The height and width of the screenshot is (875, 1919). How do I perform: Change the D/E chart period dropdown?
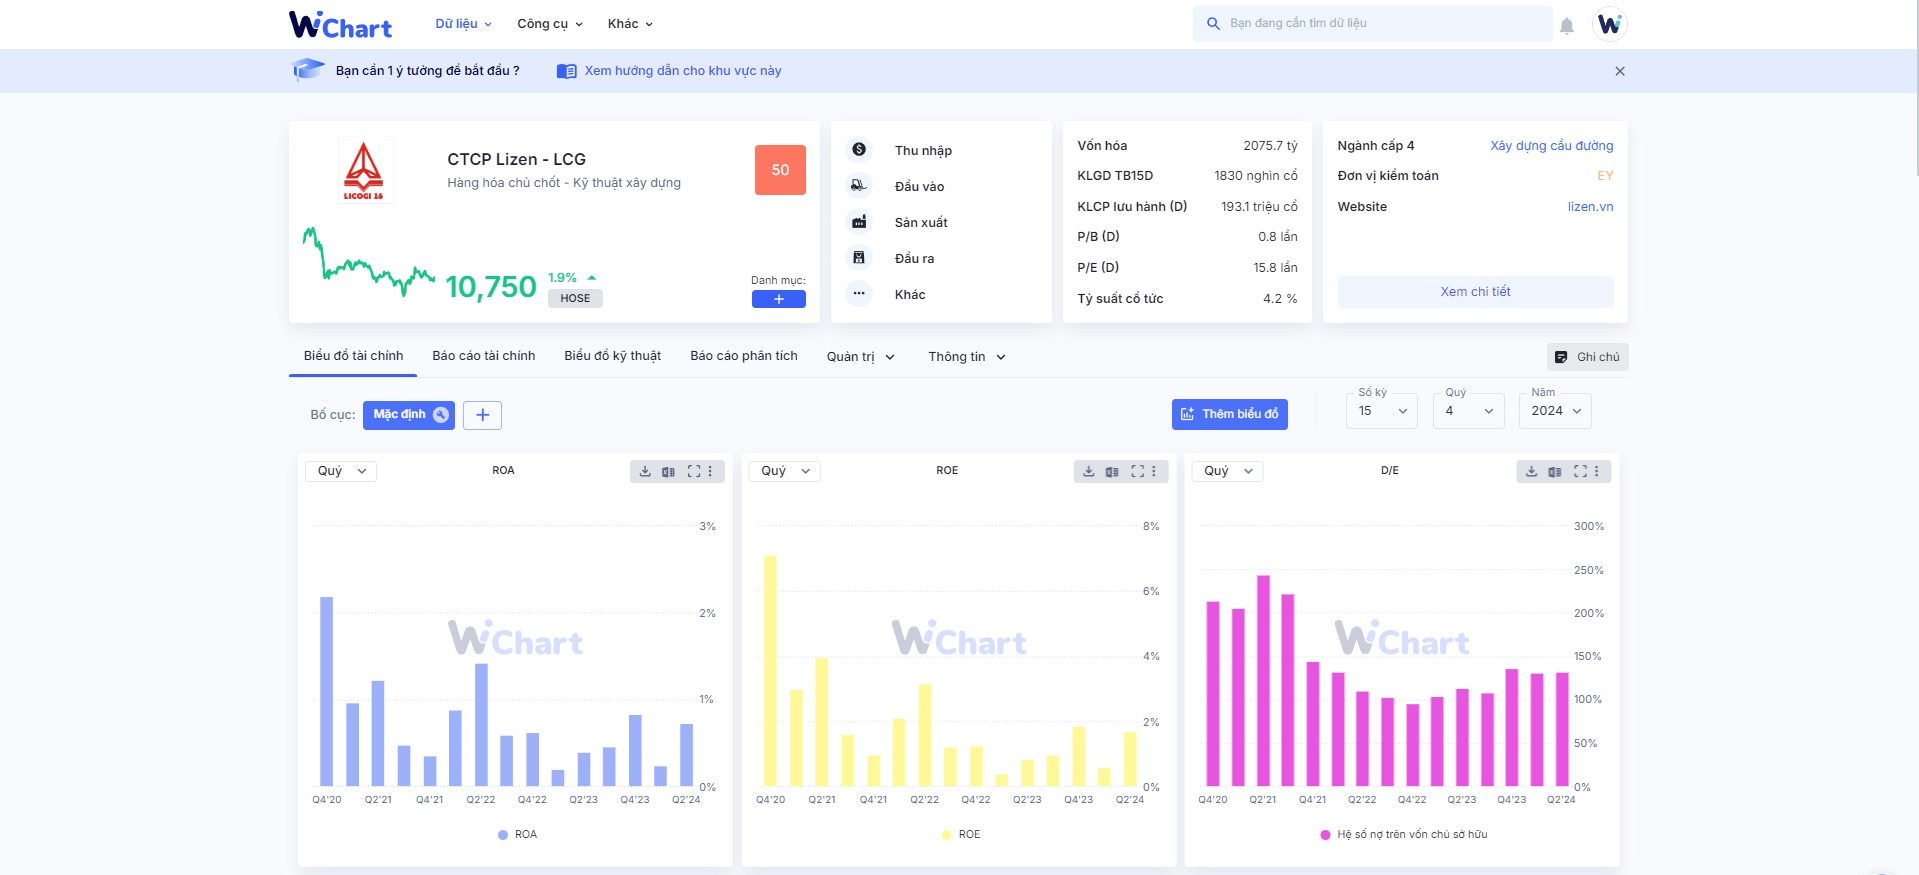pos(1228,471)
